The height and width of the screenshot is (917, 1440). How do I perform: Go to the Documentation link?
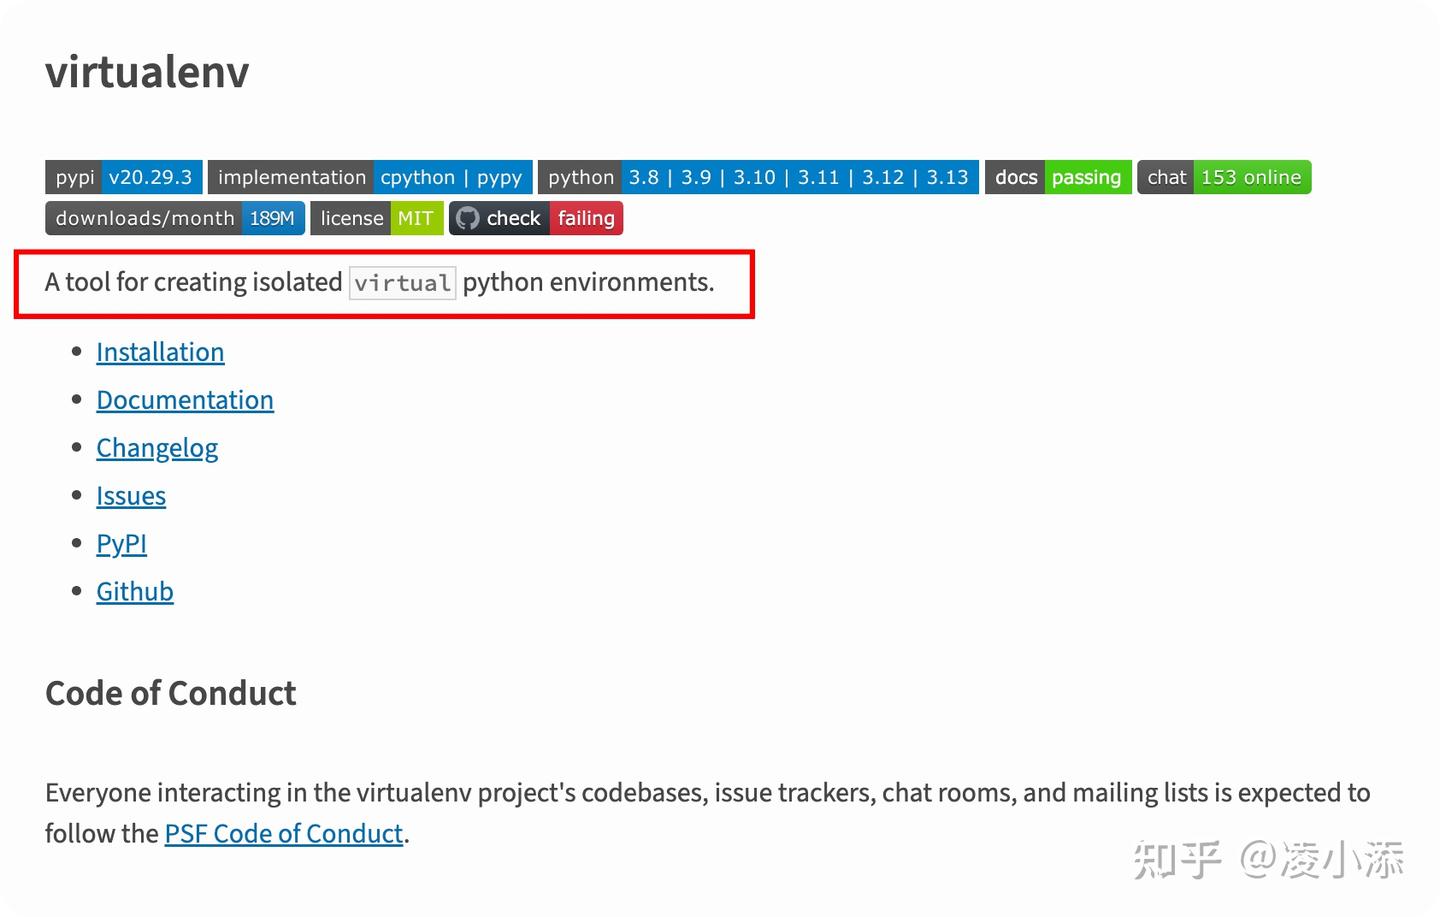185,400
